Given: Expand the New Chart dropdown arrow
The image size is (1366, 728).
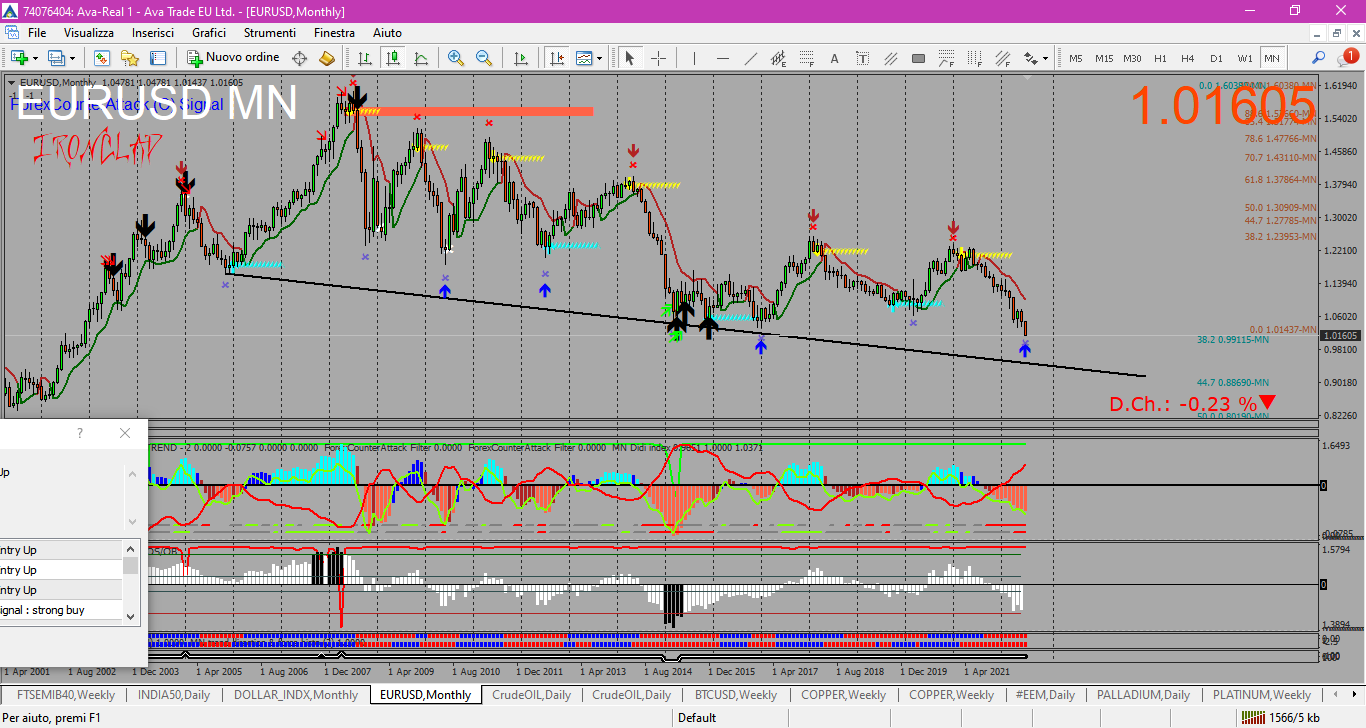Looking at the screenshot, I should [35, 58].
